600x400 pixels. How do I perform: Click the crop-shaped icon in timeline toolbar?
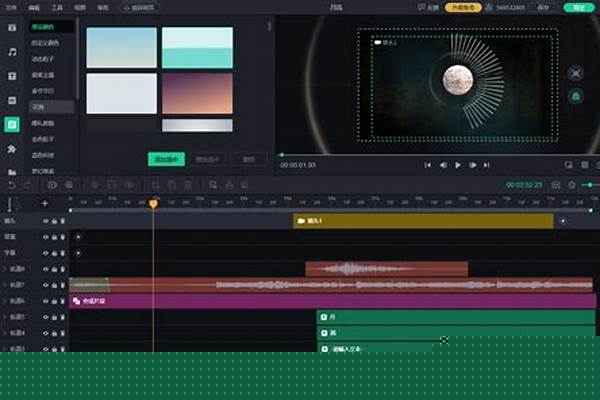pyautogui.click(x=155, y=185)
